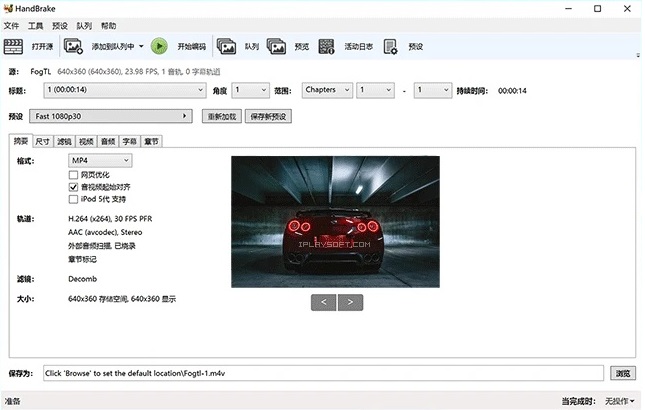Show previous preview frame with < button
This screenshot has height=410, width=645.
pos(323,302)
